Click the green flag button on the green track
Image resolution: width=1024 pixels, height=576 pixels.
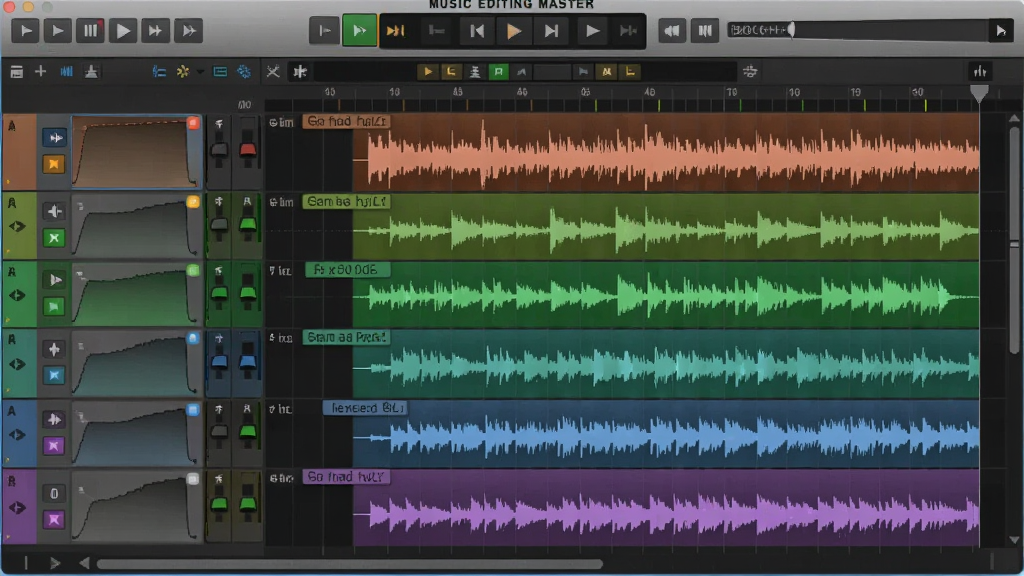click(x=54, y=306)
